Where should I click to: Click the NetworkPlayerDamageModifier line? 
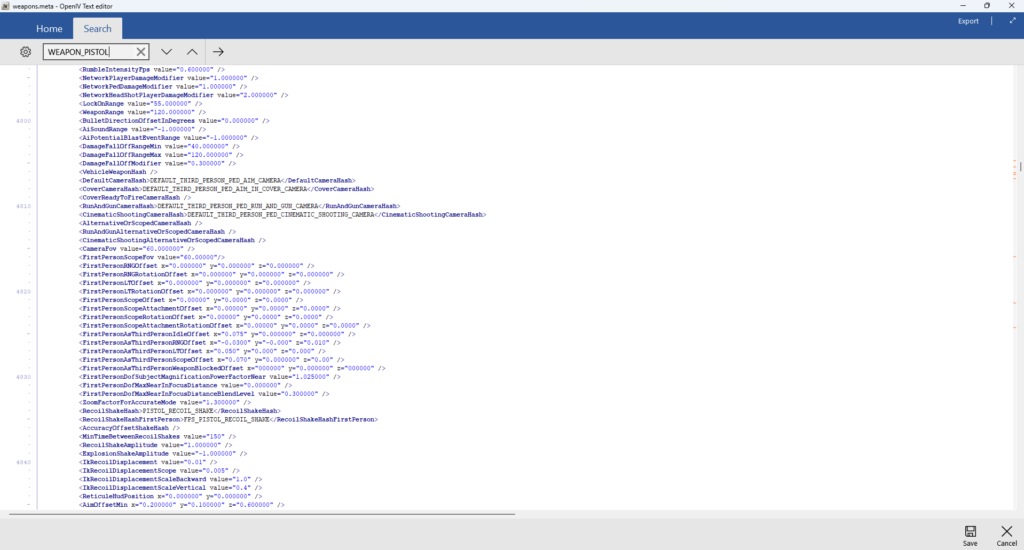tap(168, 78)
